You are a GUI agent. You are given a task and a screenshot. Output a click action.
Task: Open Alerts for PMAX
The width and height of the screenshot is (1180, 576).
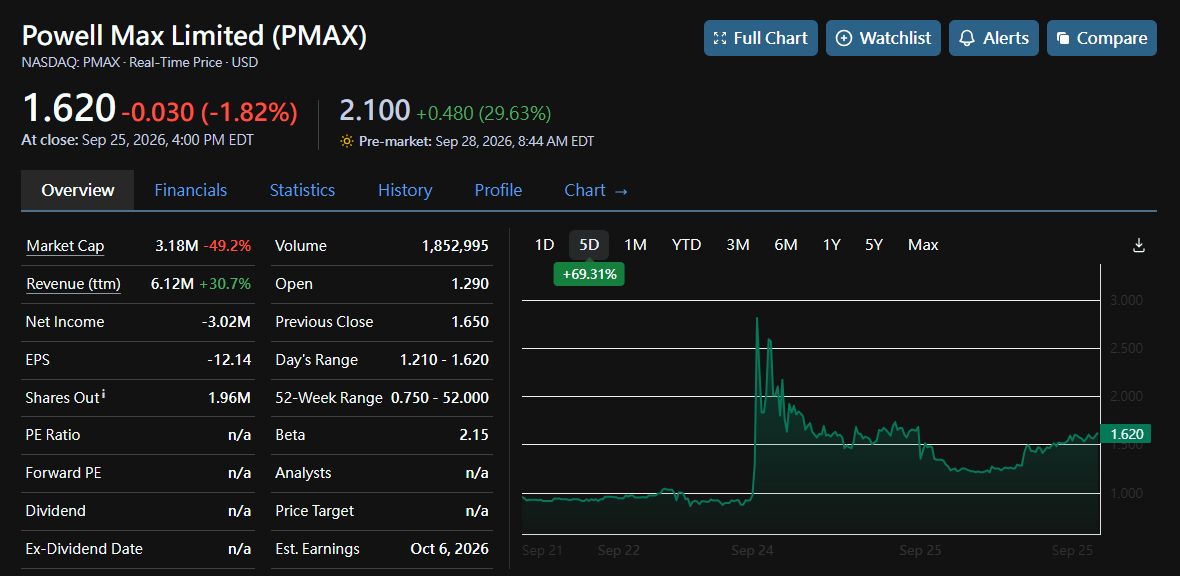click(x=993, y=38)
